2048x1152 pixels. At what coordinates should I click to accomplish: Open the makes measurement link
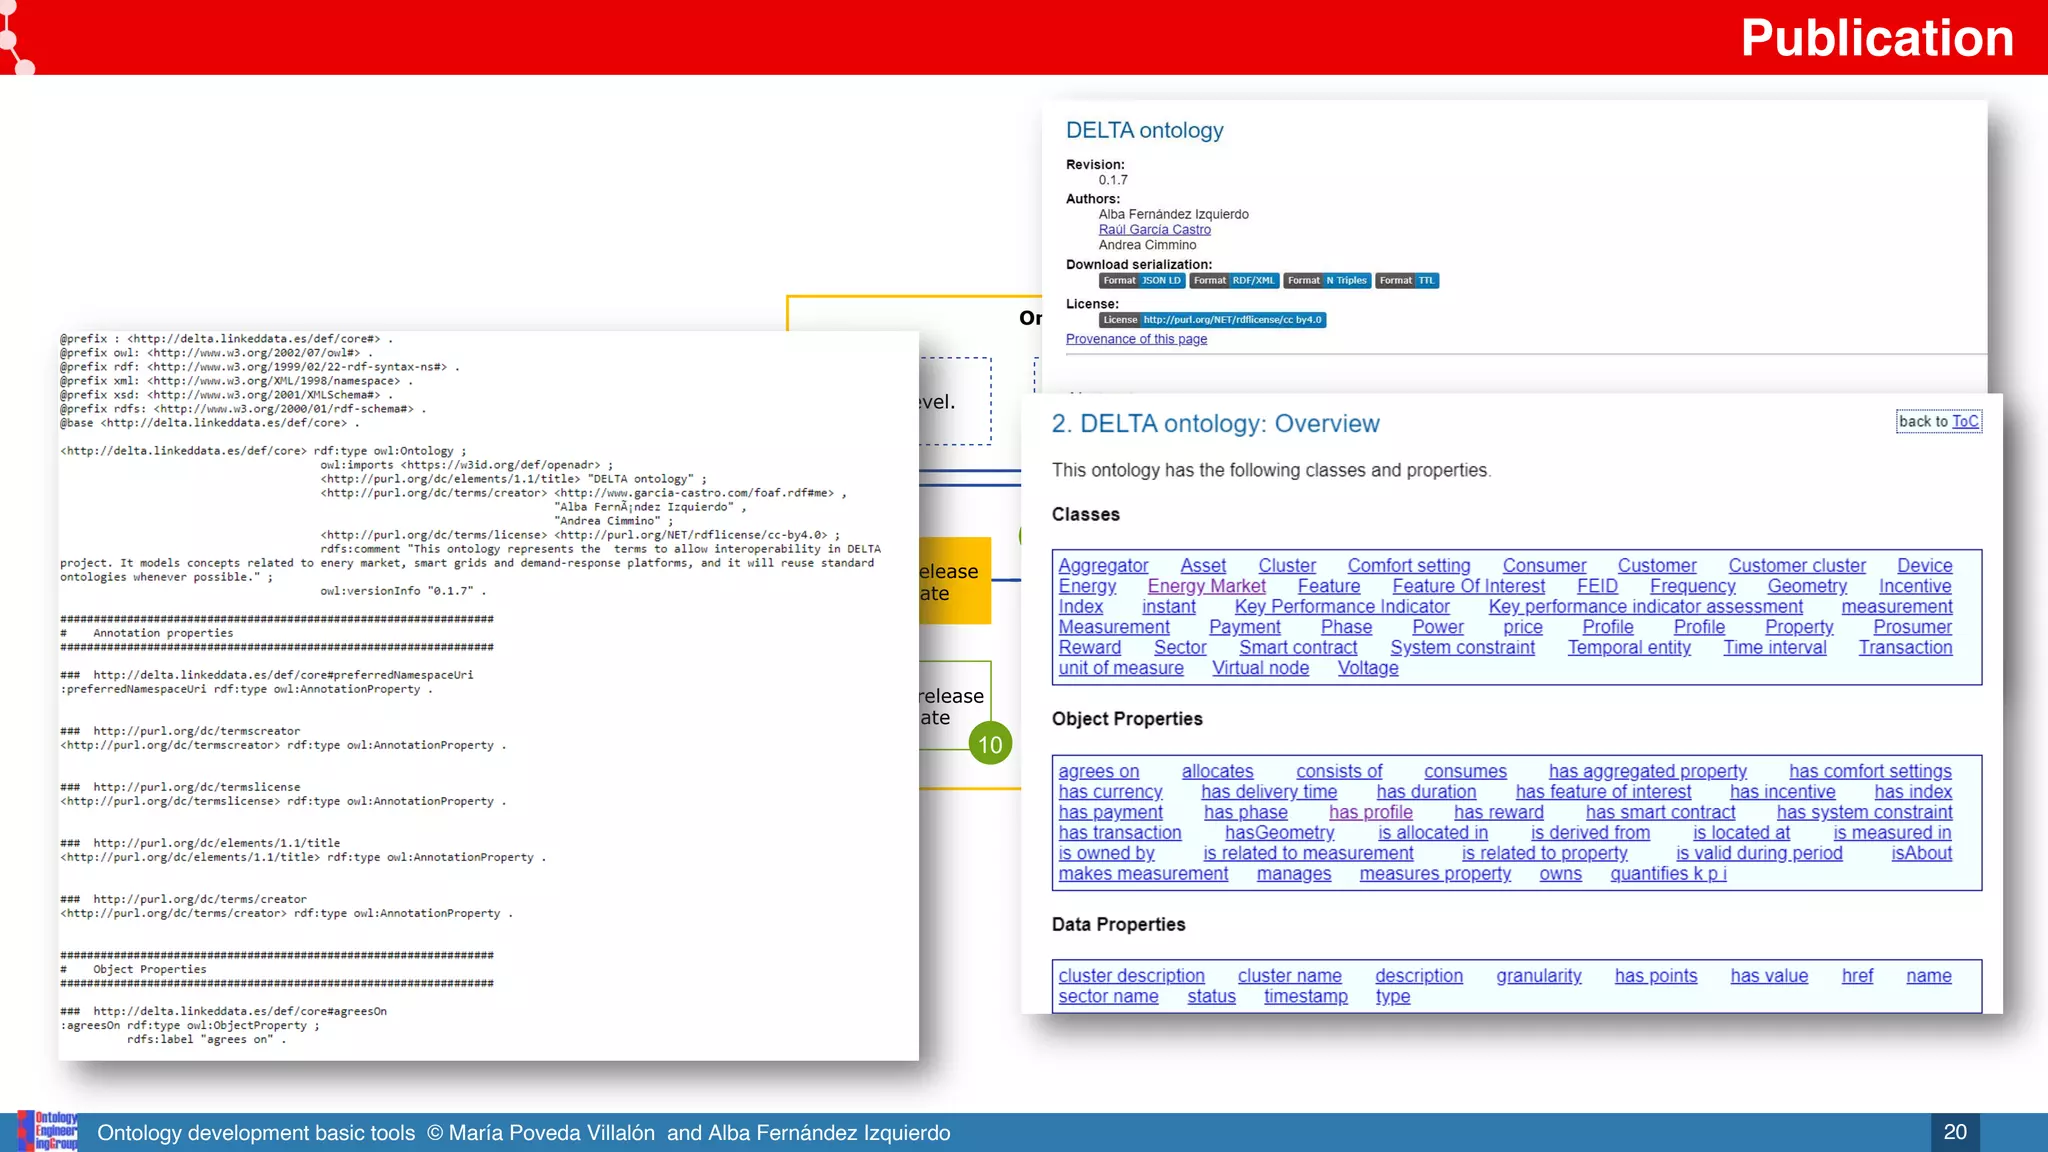click(x=1143, y=874)
